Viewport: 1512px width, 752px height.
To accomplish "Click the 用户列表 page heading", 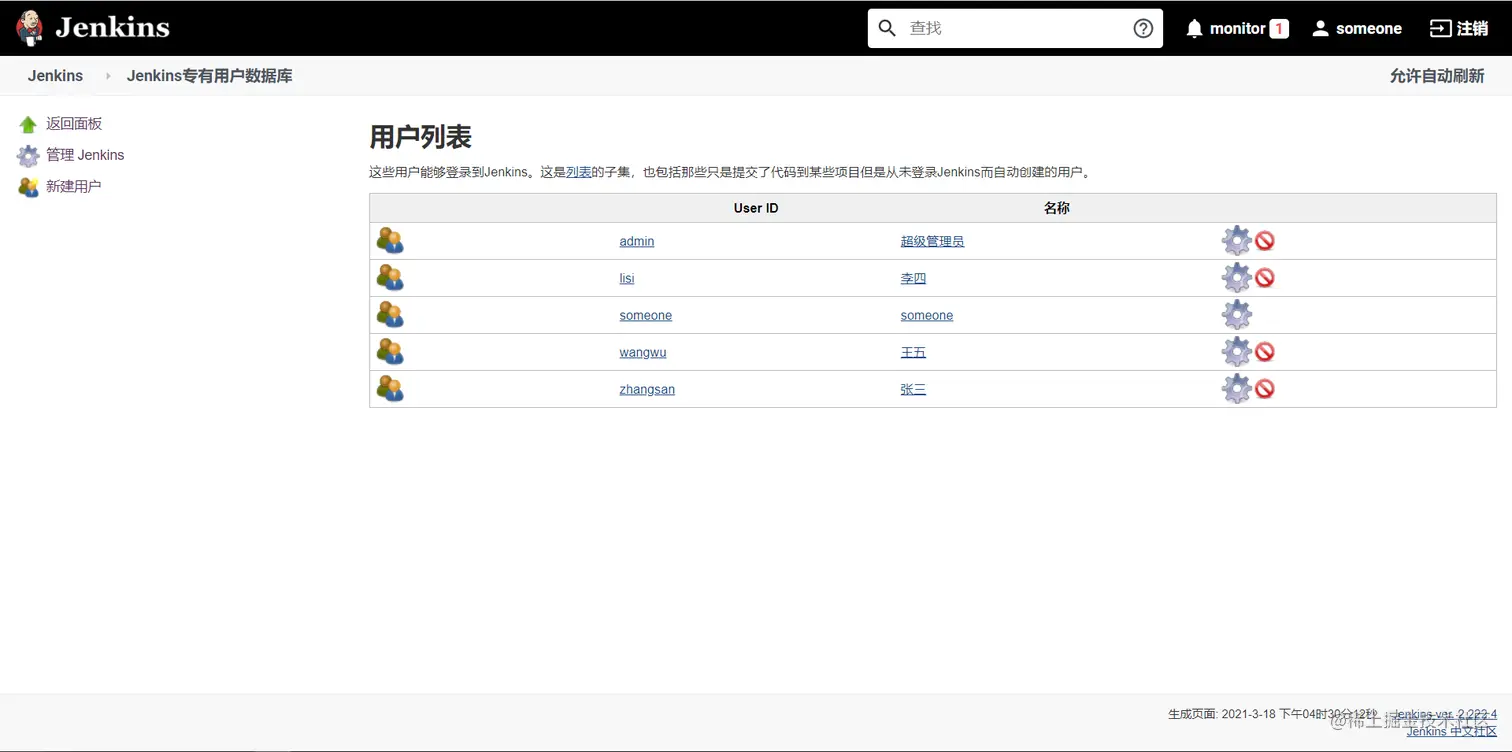I will pyautogui.click(x=420, y=137).
